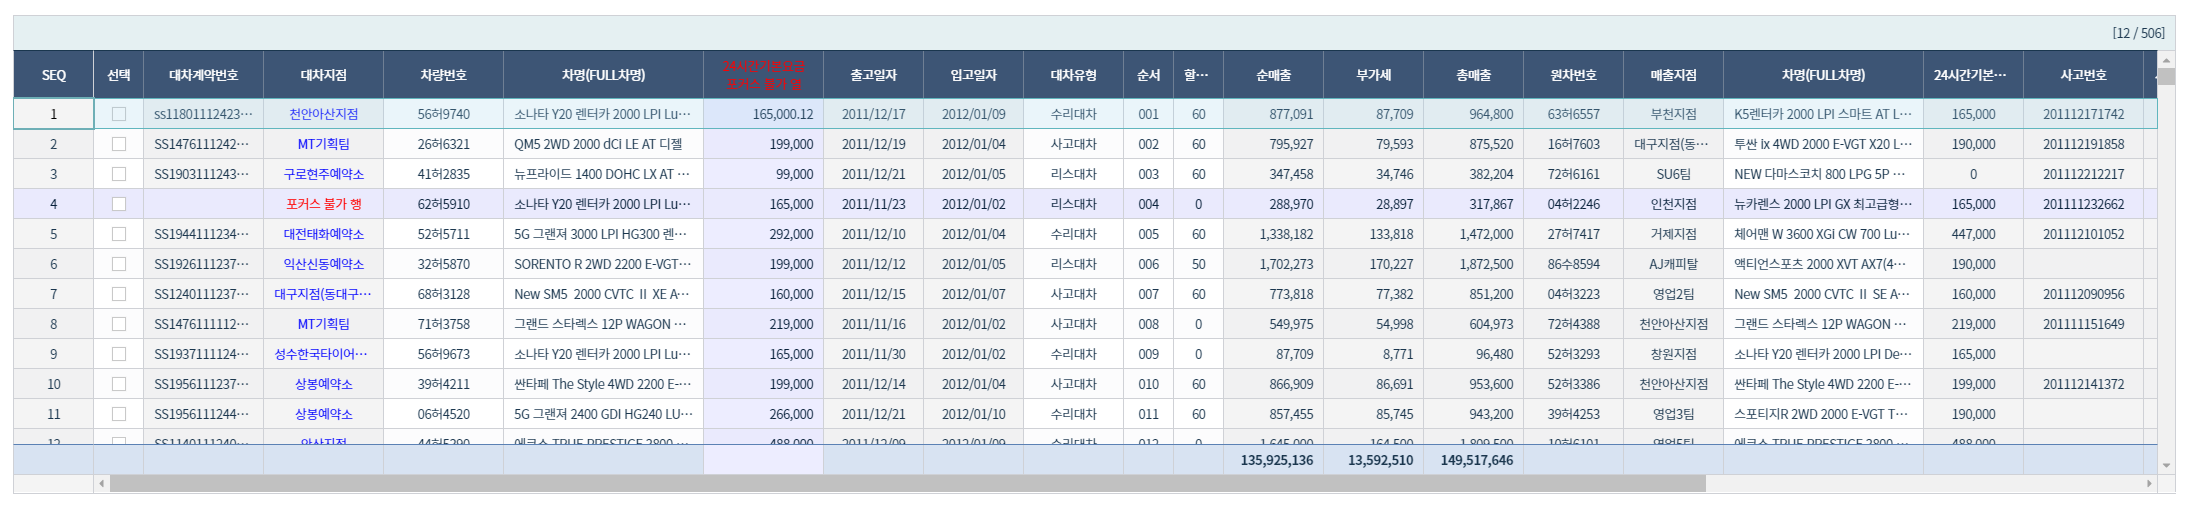Screen dimensions: 2189x508
Task: Click the vertical scrollbar up arrow
Action: coord(2166,60)
